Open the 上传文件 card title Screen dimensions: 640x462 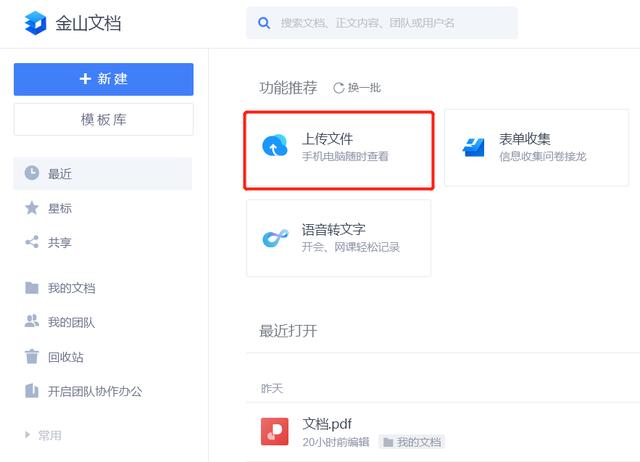click(327, 139)
